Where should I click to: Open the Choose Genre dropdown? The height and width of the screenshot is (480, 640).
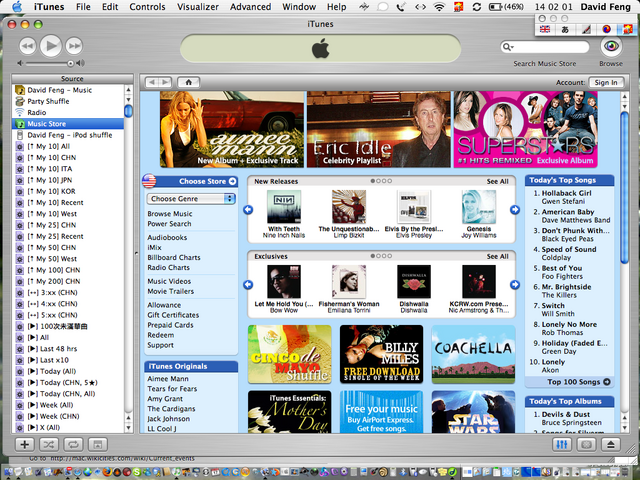(191, 199)
